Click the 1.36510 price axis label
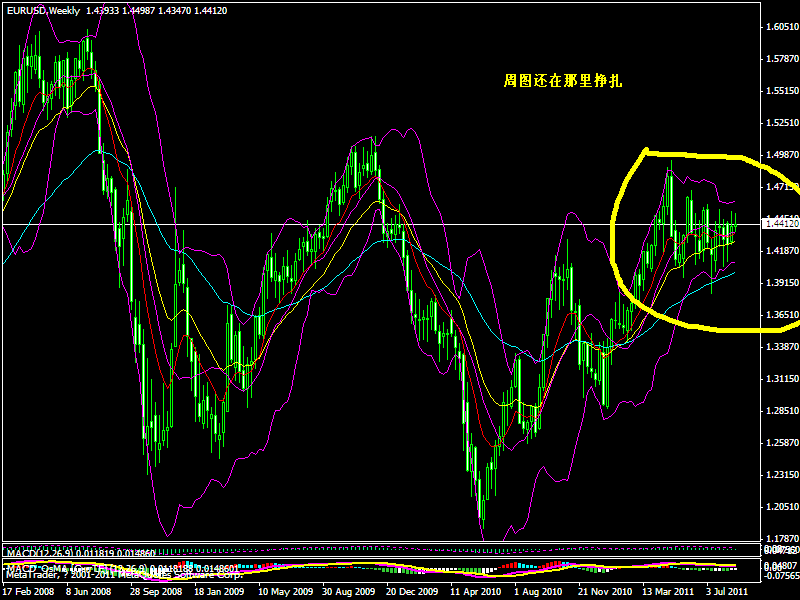The height and width of the screenshot is (600, 800). tap(782, 315)
